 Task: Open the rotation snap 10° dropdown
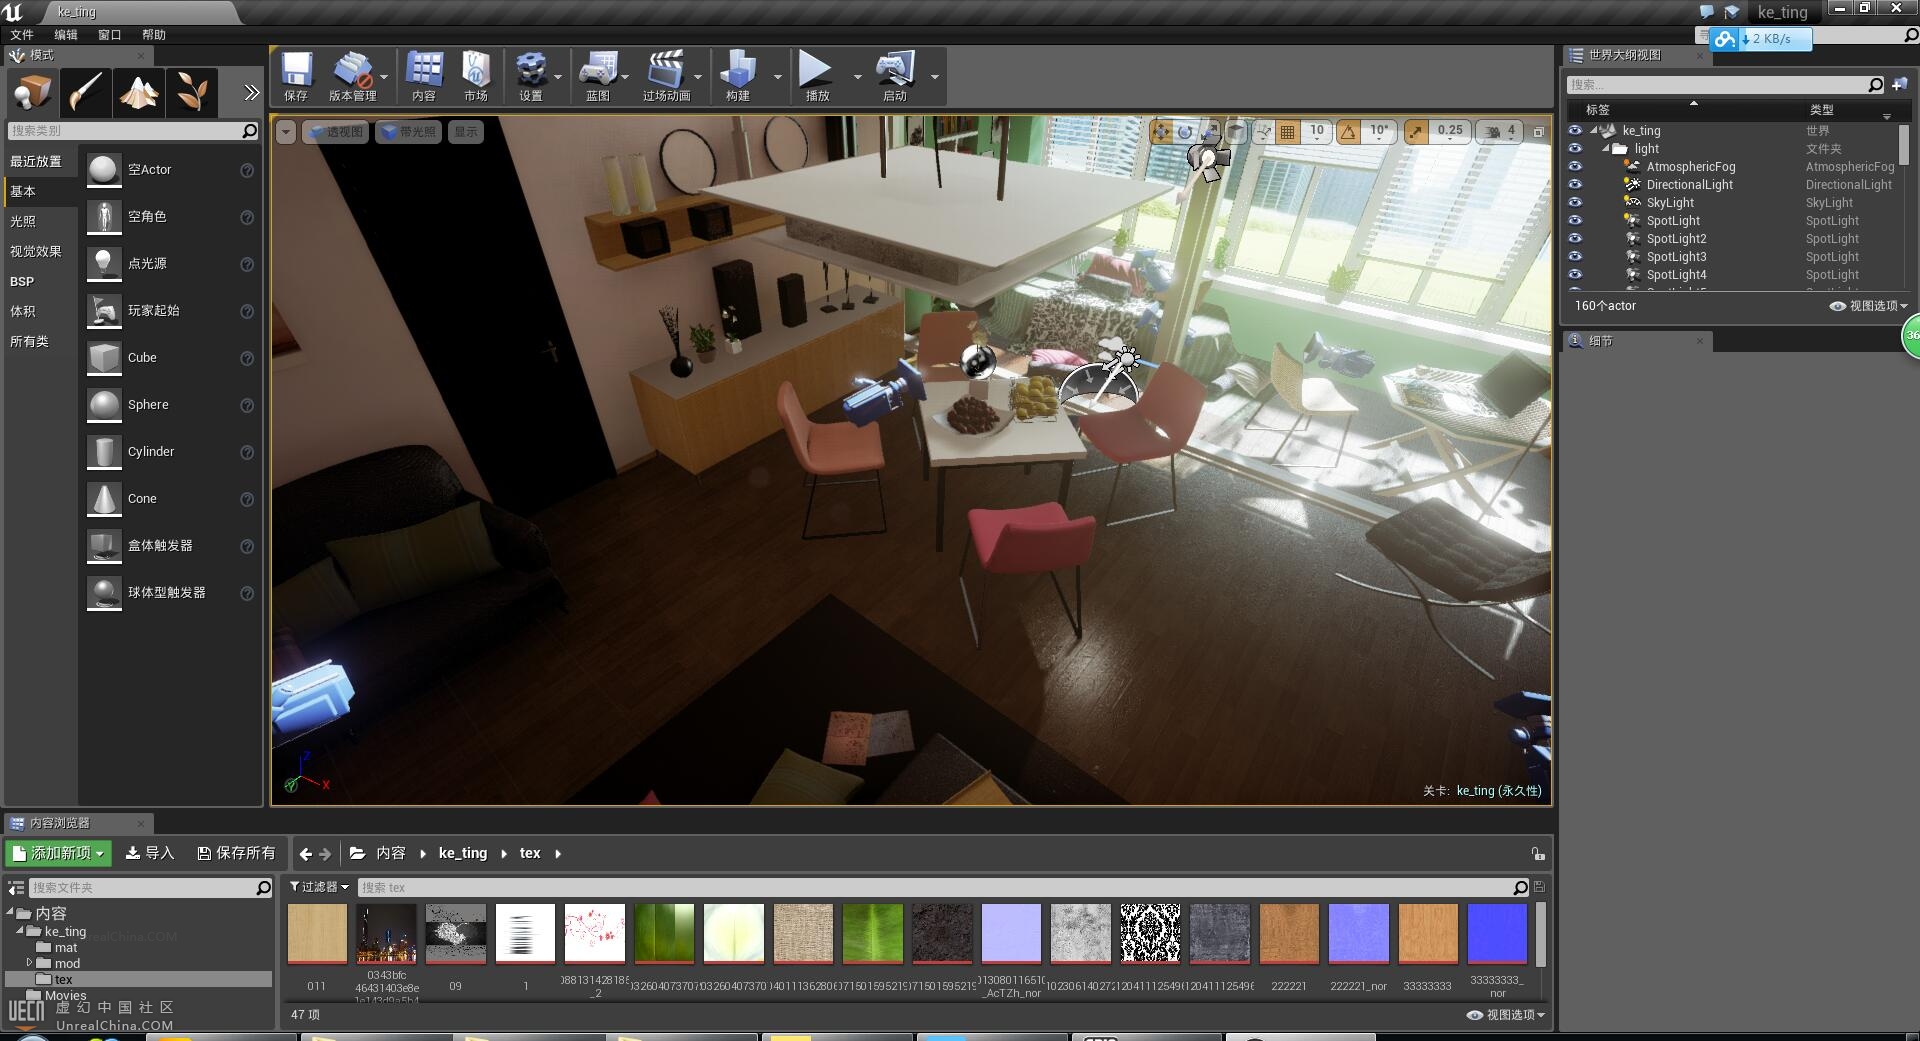(1379, 131)
